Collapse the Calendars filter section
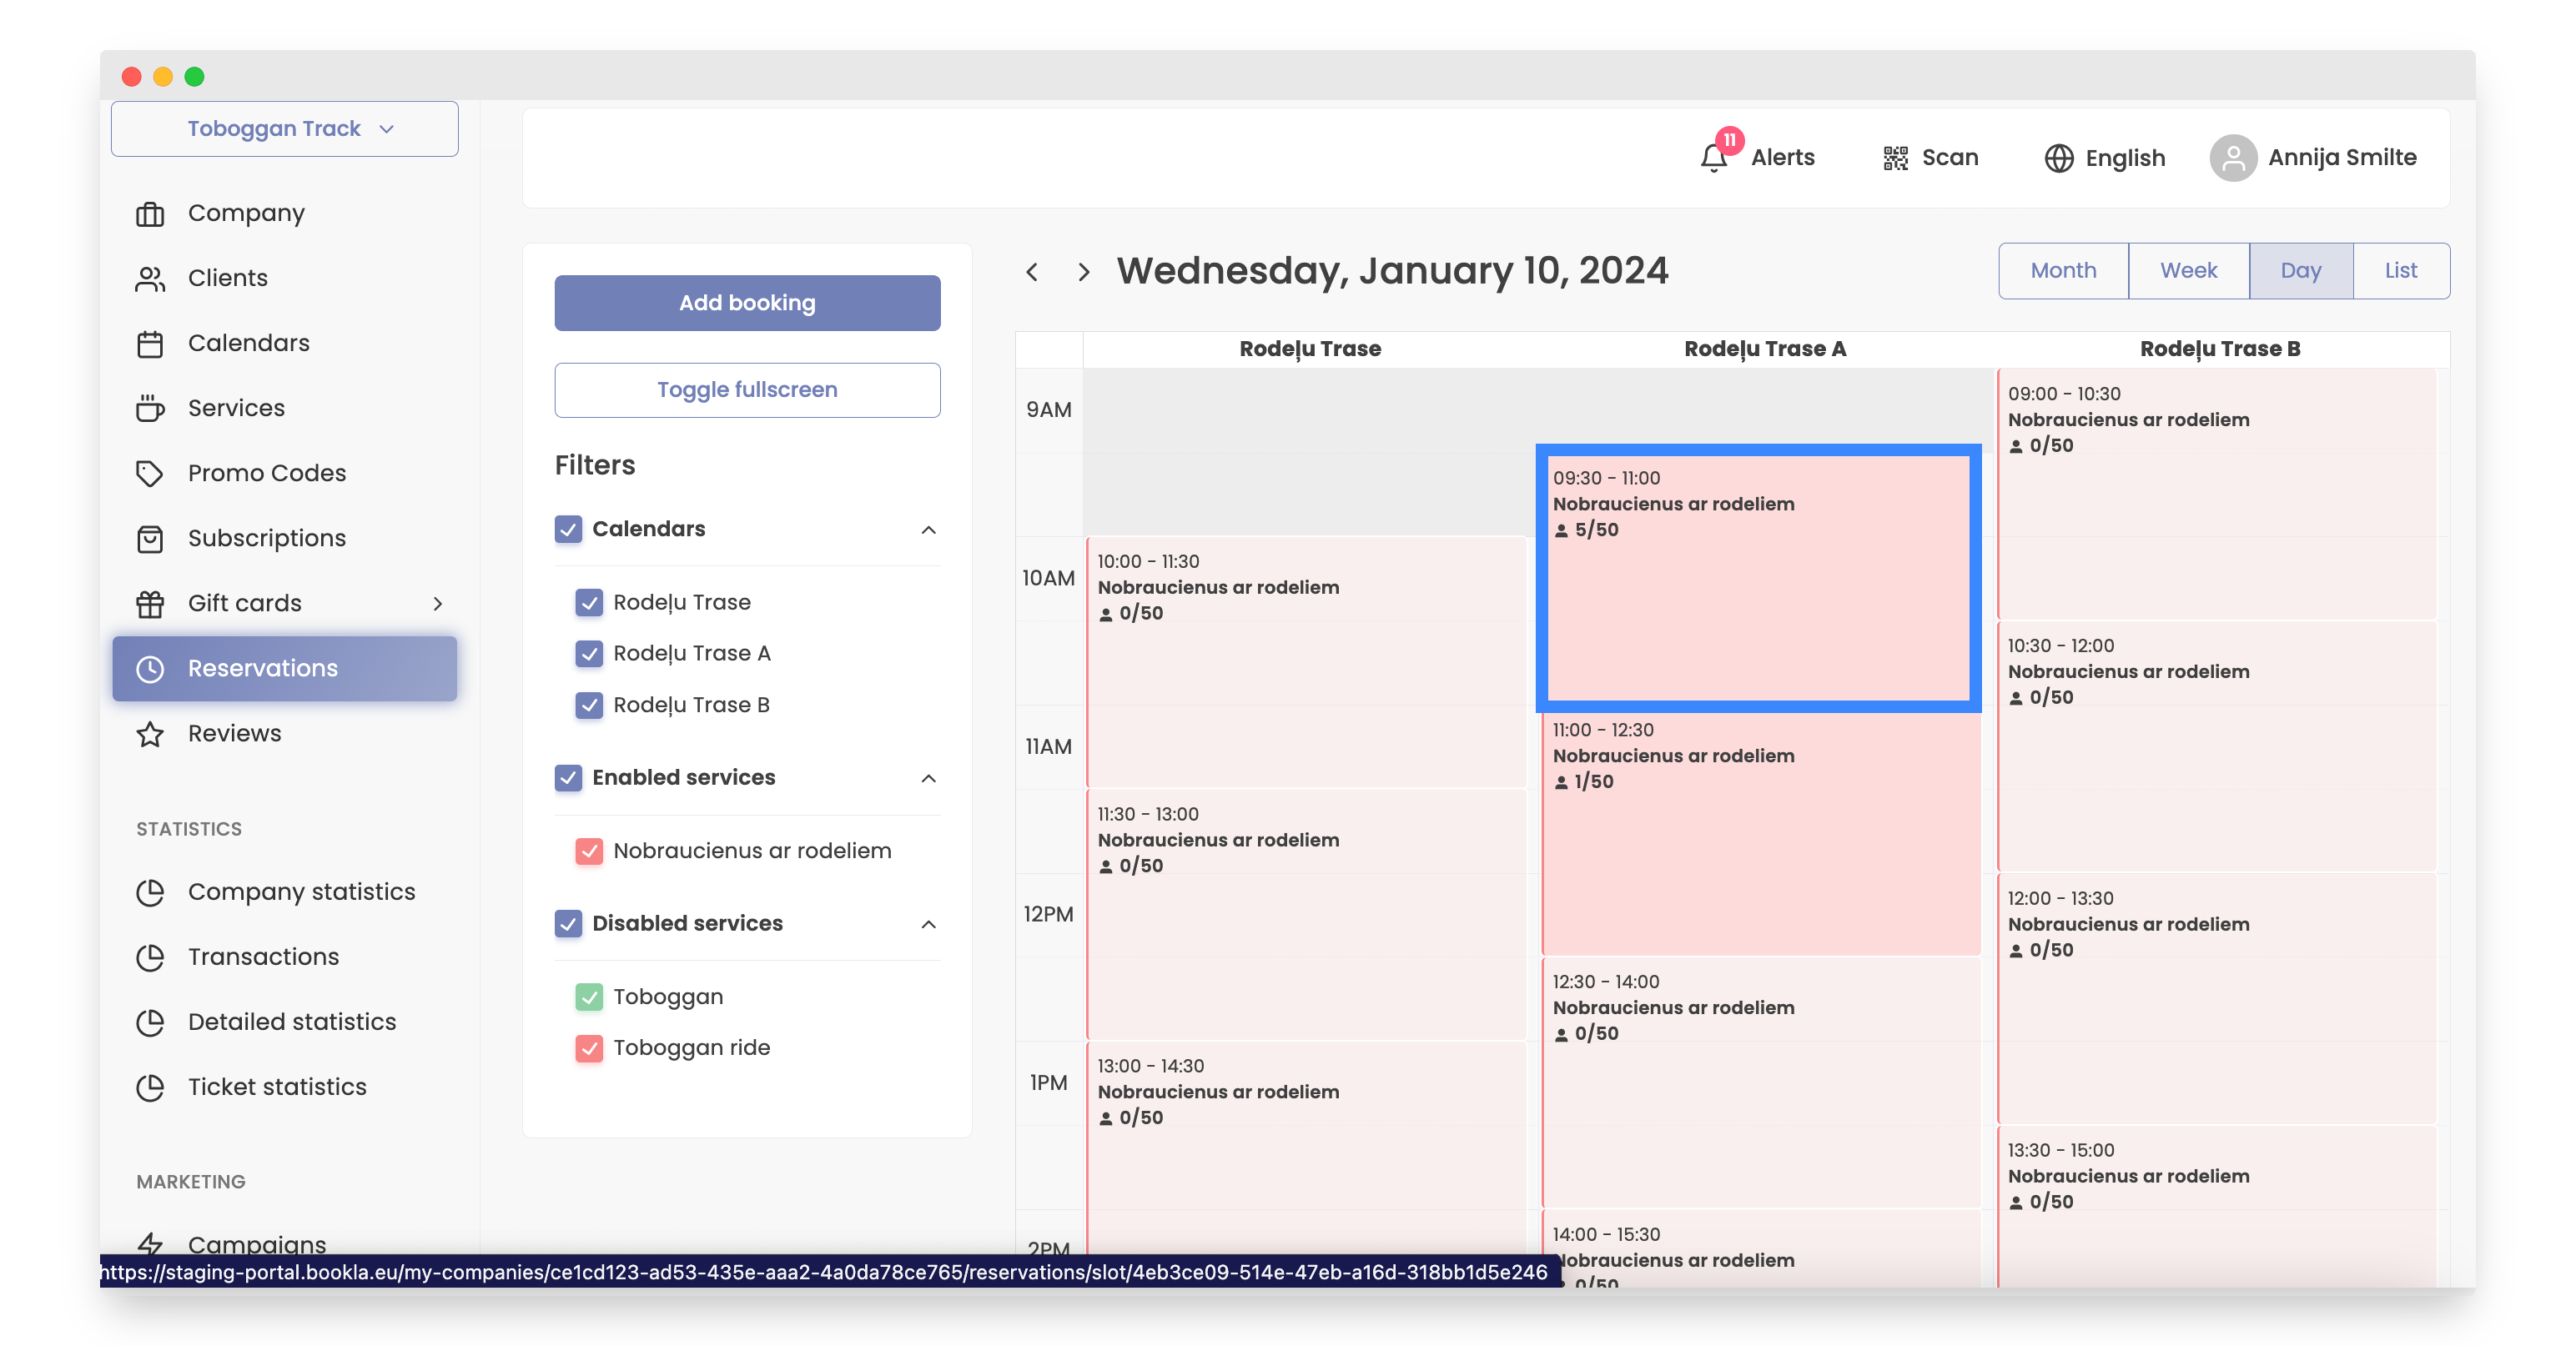 tap(928, 530)
